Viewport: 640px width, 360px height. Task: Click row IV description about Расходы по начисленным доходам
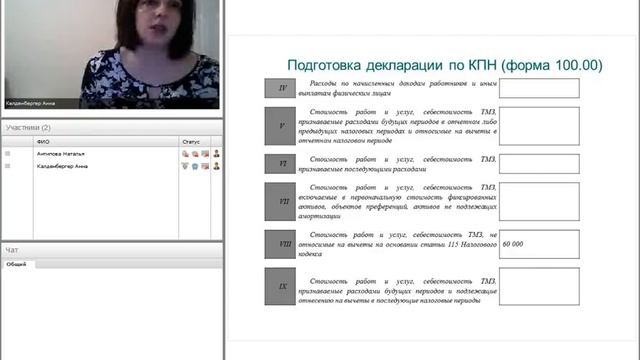(x=398, y=88)
